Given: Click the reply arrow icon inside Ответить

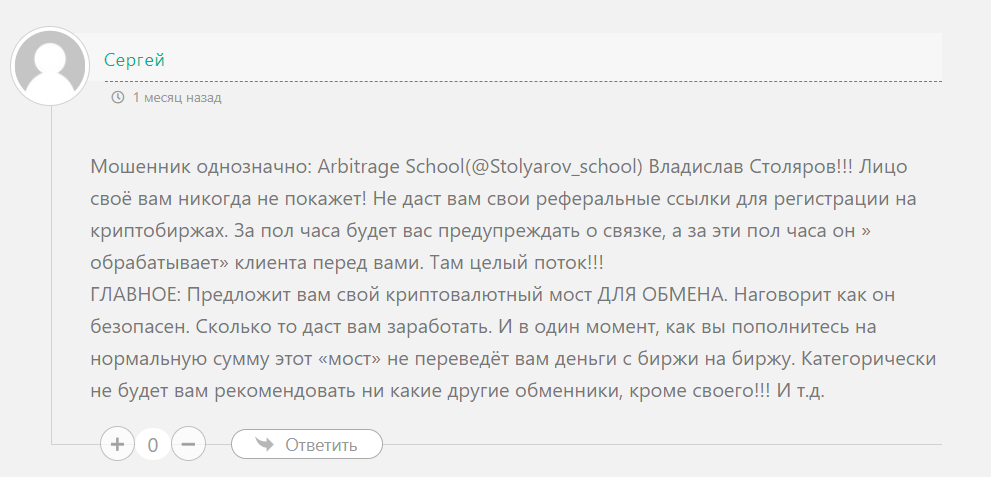Looking at the screenshot, I should tap(264, 444).
